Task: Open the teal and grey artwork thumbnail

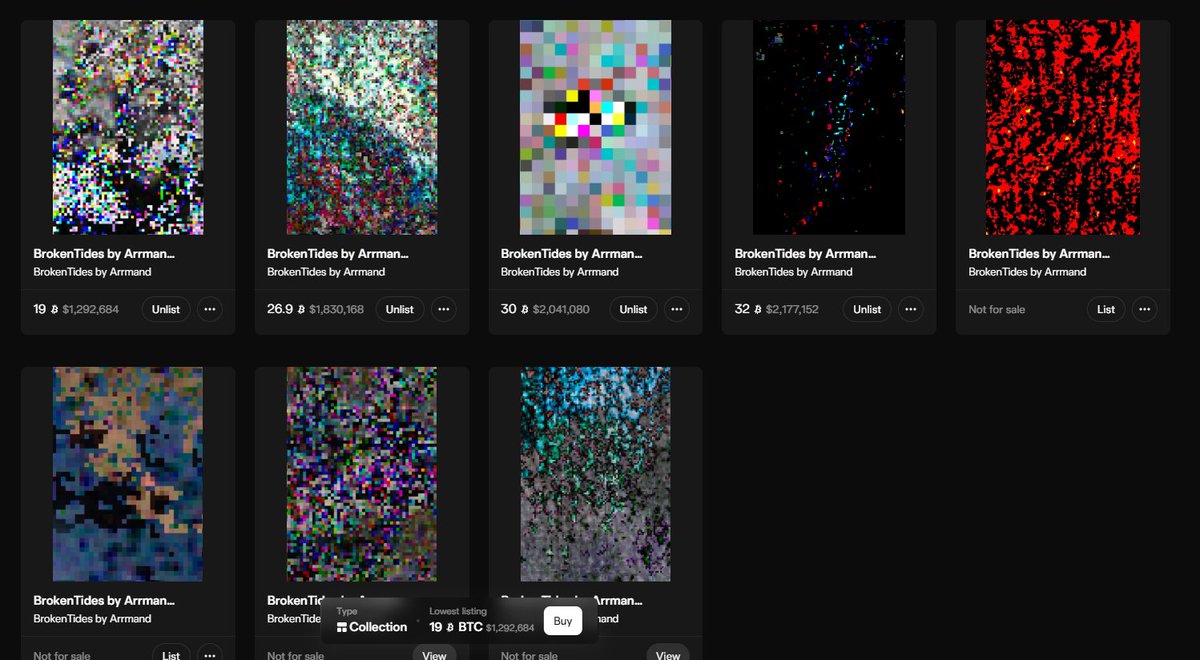Action: (x=595, y=474)
